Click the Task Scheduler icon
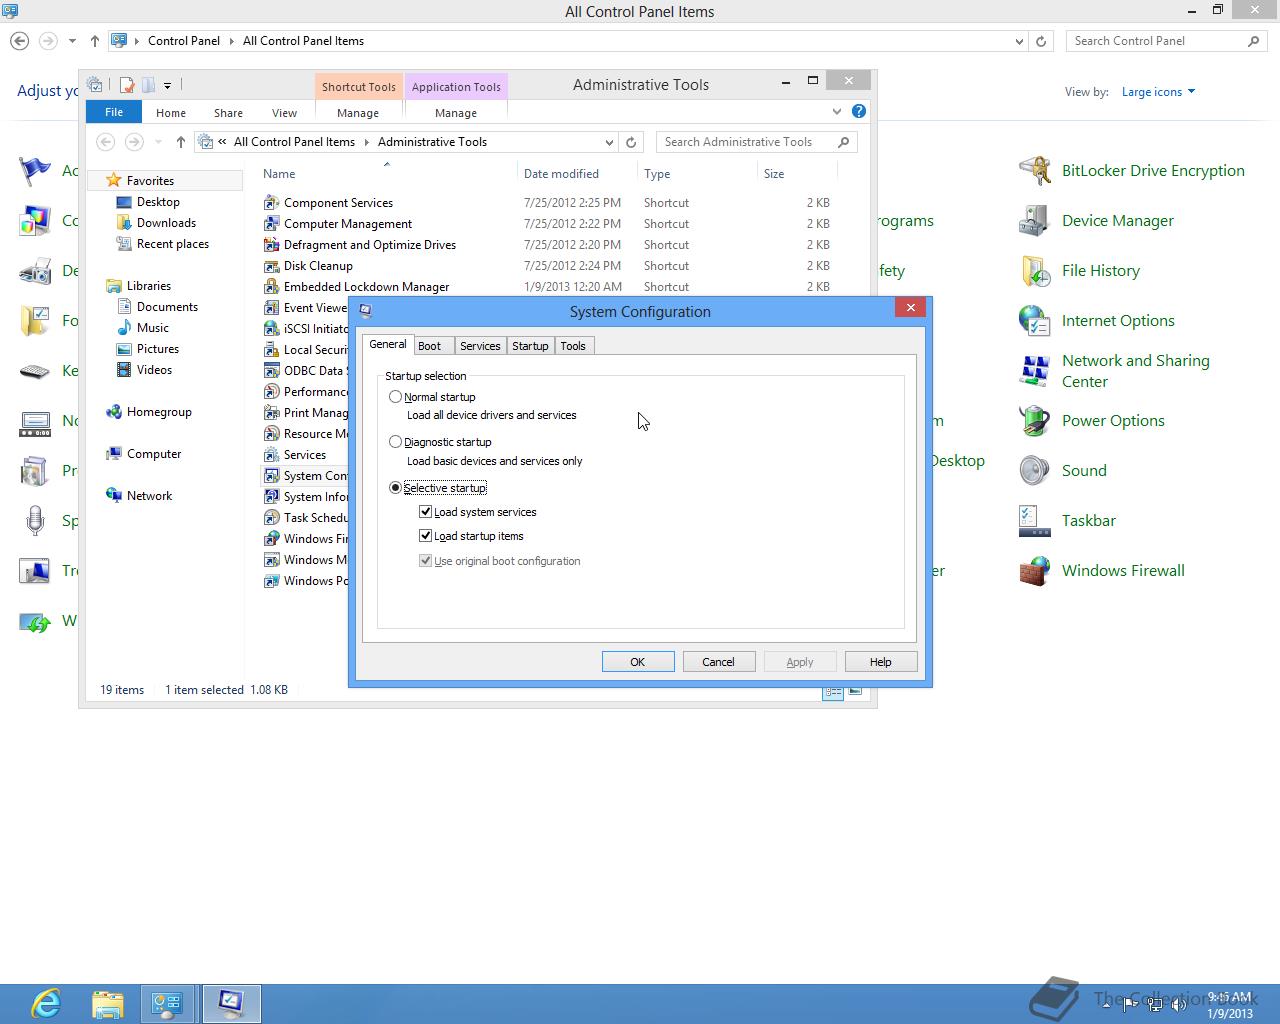 (x=271, y=518)
